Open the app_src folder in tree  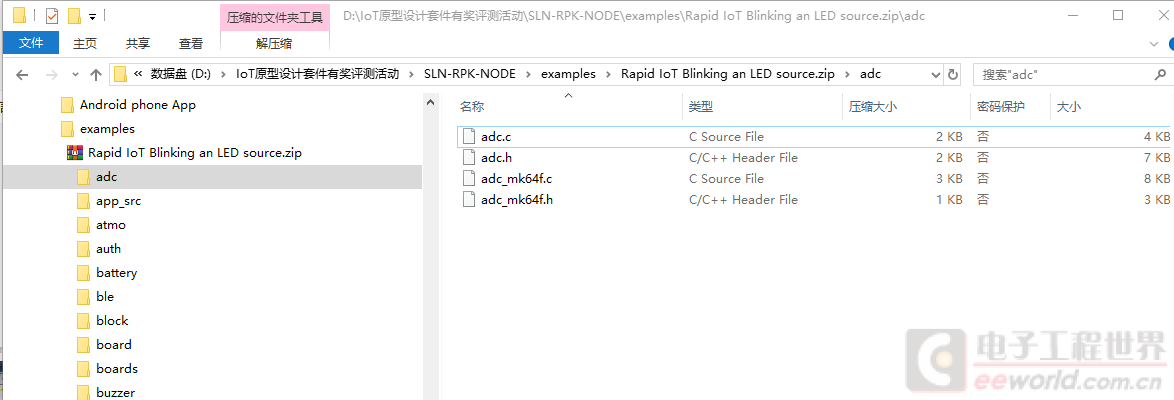(118, 201)
